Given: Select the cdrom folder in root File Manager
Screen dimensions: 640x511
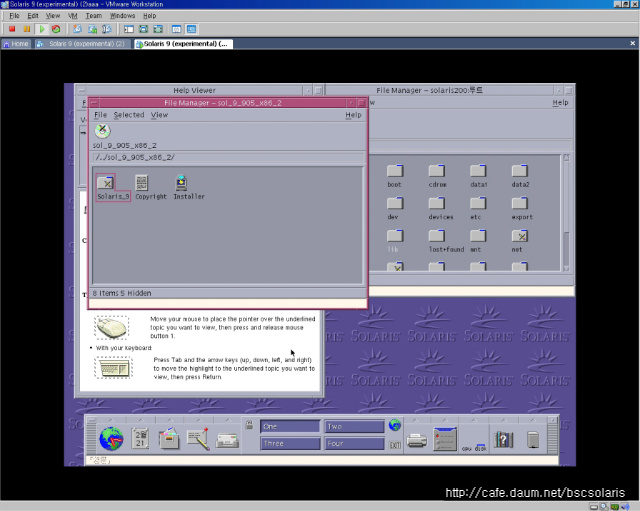Looking at the screenshot, I should [x=437, y=176].
